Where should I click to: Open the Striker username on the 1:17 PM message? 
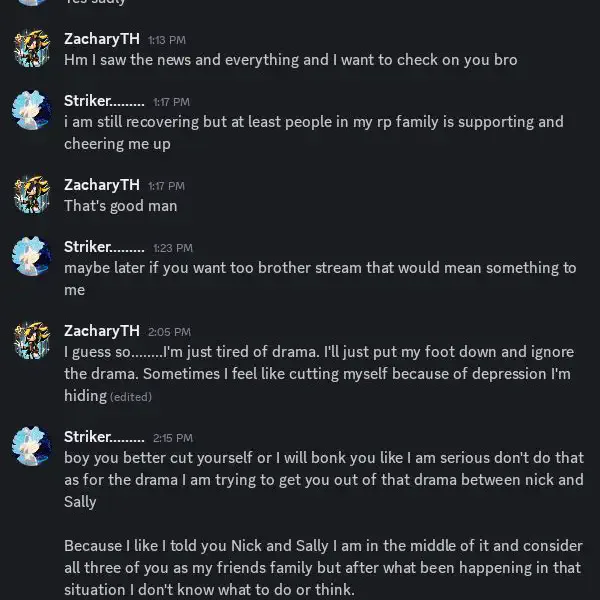(x=104, y=101)
